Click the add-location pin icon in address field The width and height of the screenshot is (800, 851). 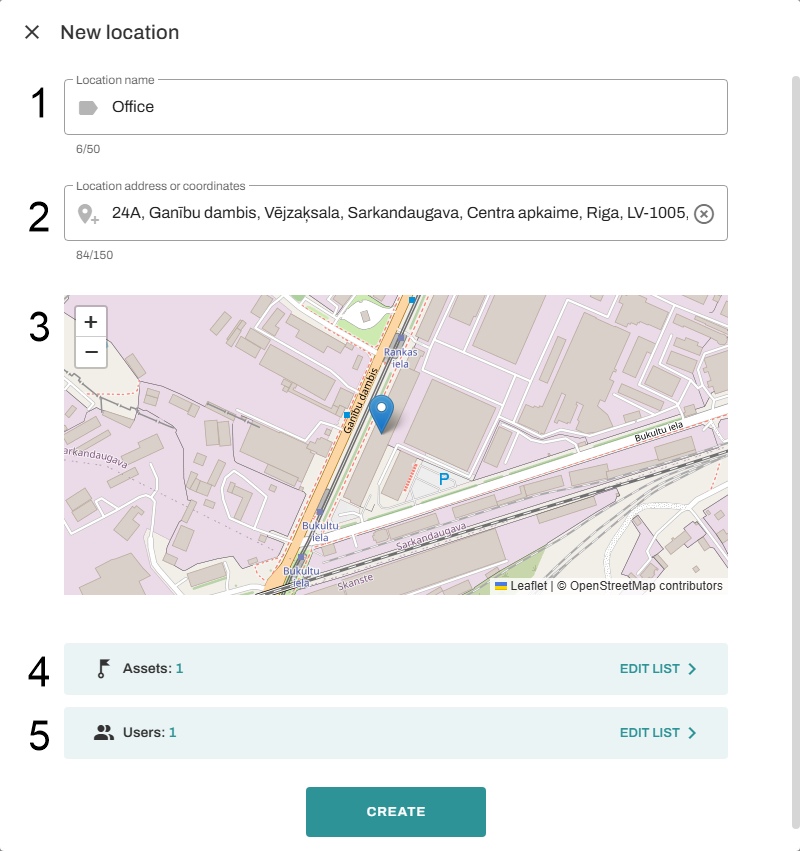[88, 213]
